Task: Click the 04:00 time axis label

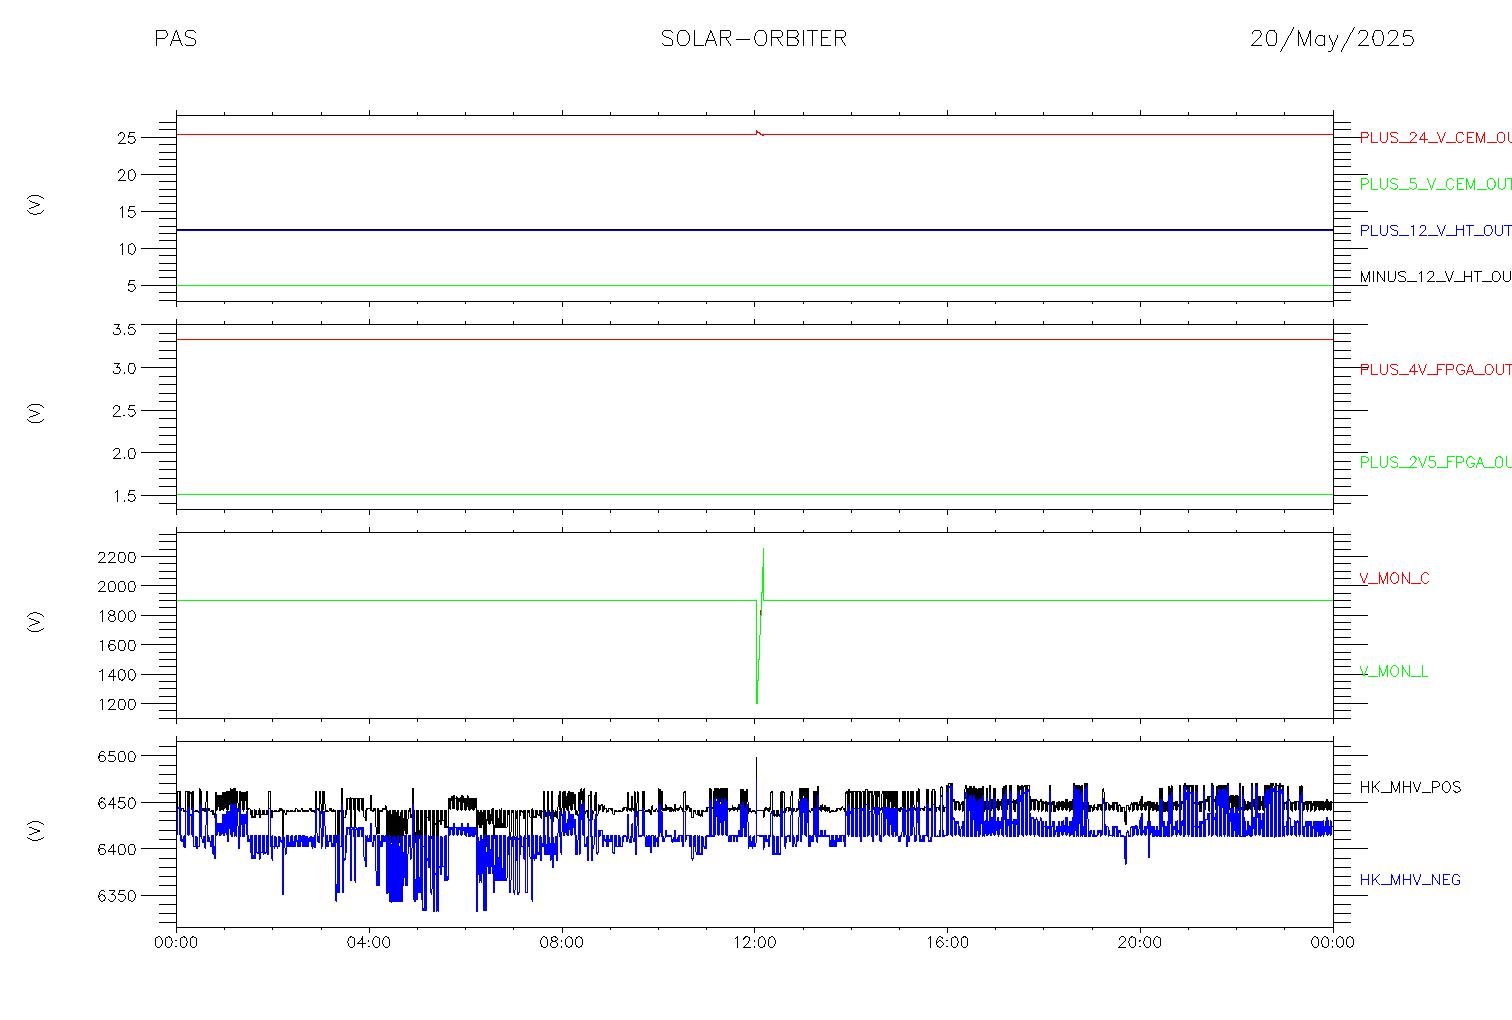Action: point(369,942)
